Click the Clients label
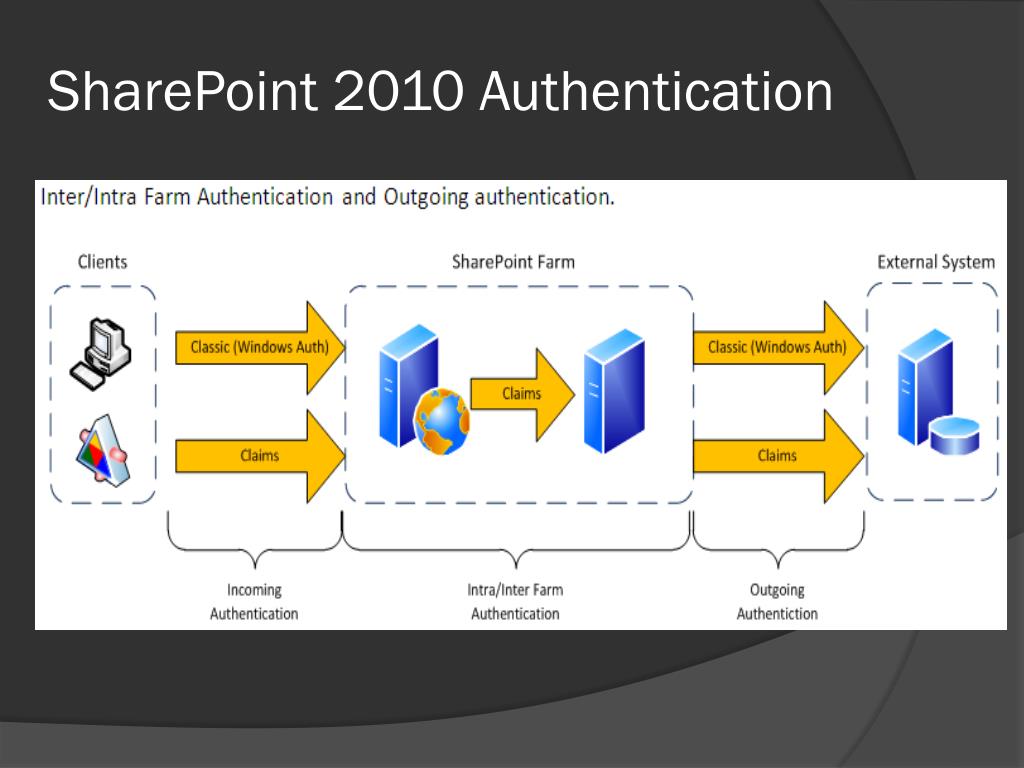Screen dimensions: 1024x768 pyautogui.click(x=103, y=262)
